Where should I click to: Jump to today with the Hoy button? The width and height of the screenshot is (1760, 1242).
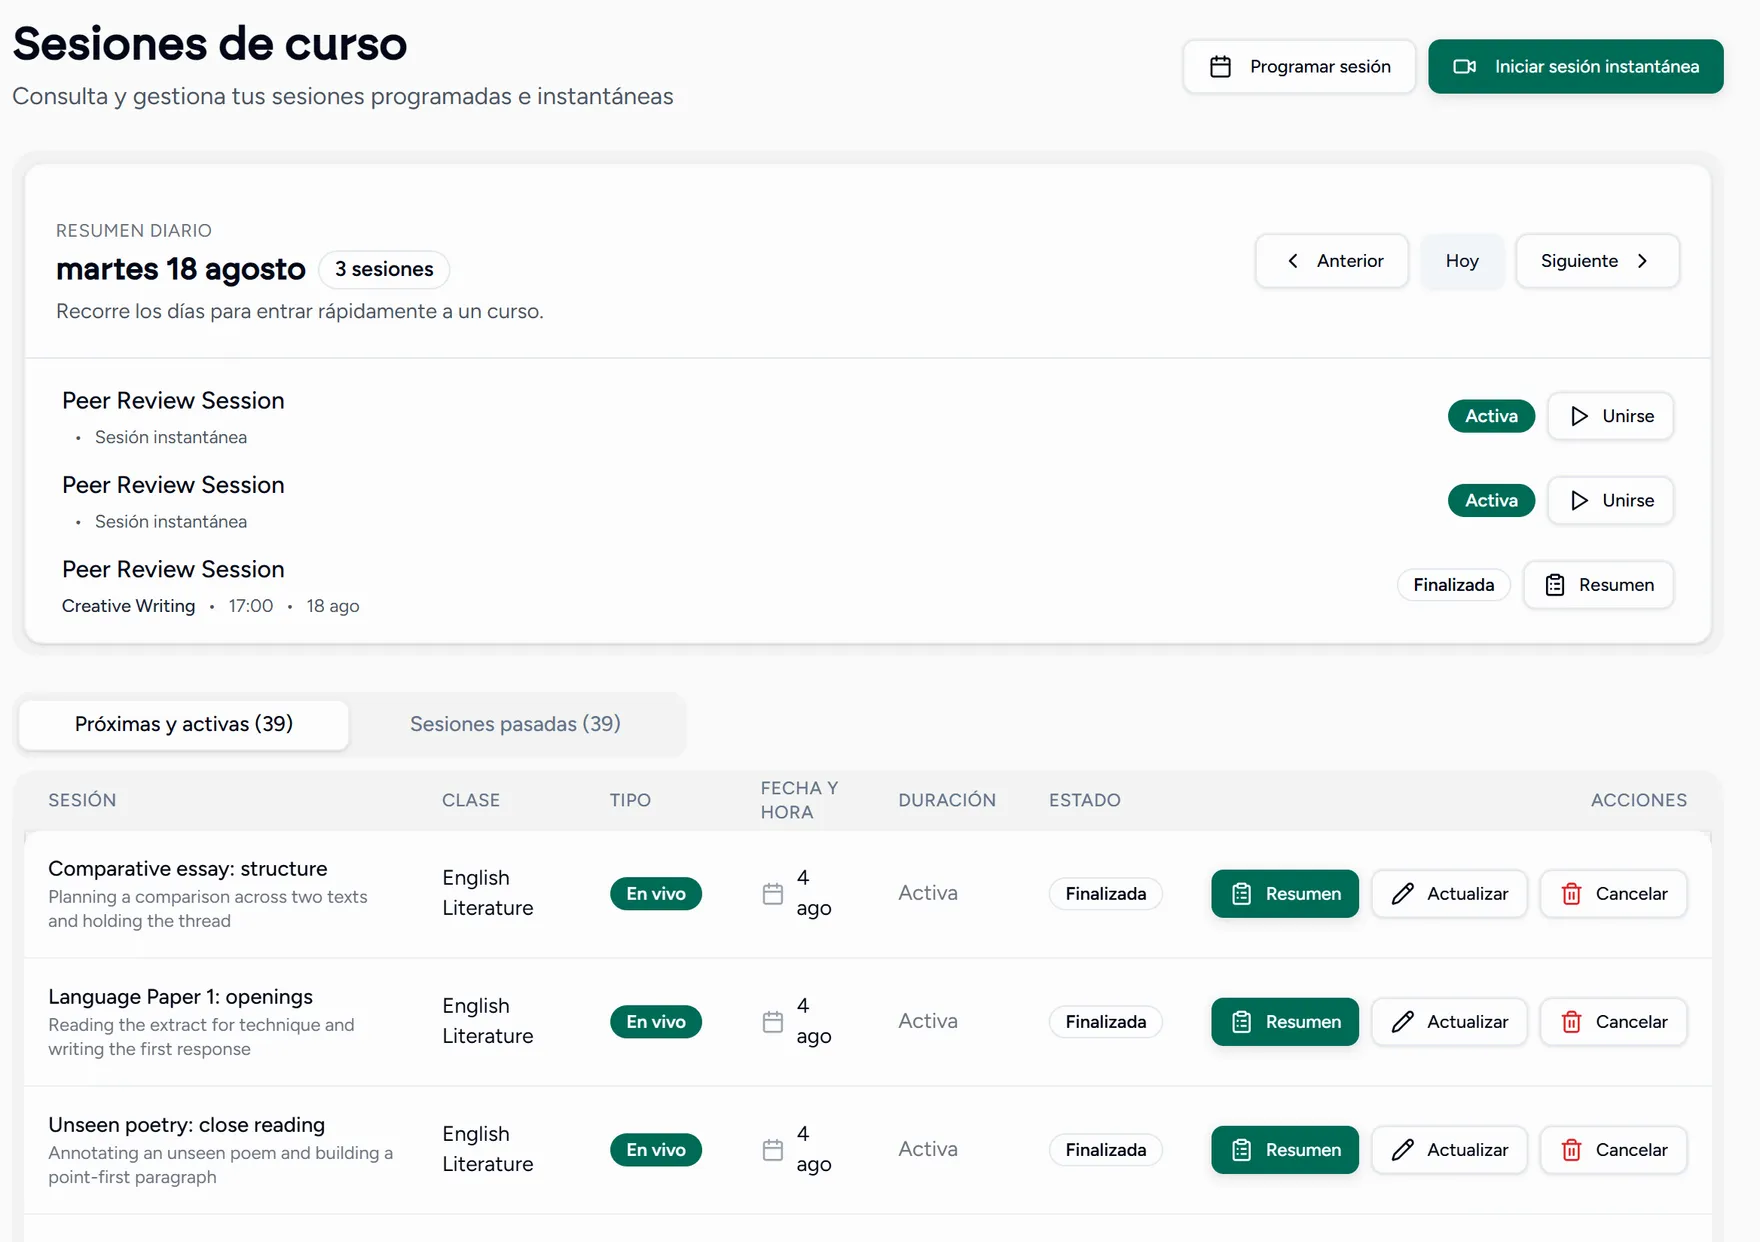click(x=1462, y=261)
